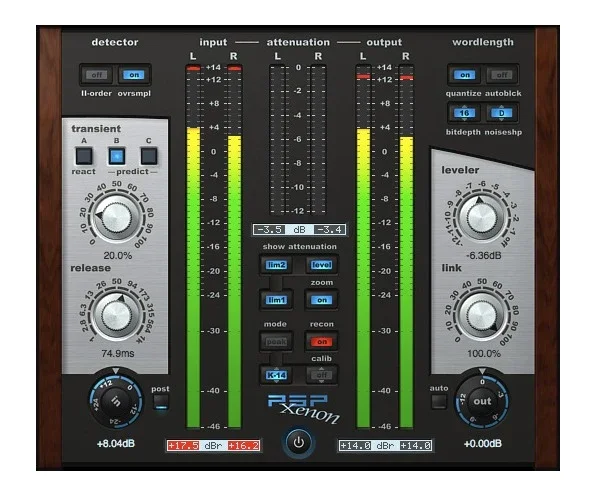This screenshot has width=597, height=497.
Task: Change the noiseshp D selector
Action: (501, 113)
